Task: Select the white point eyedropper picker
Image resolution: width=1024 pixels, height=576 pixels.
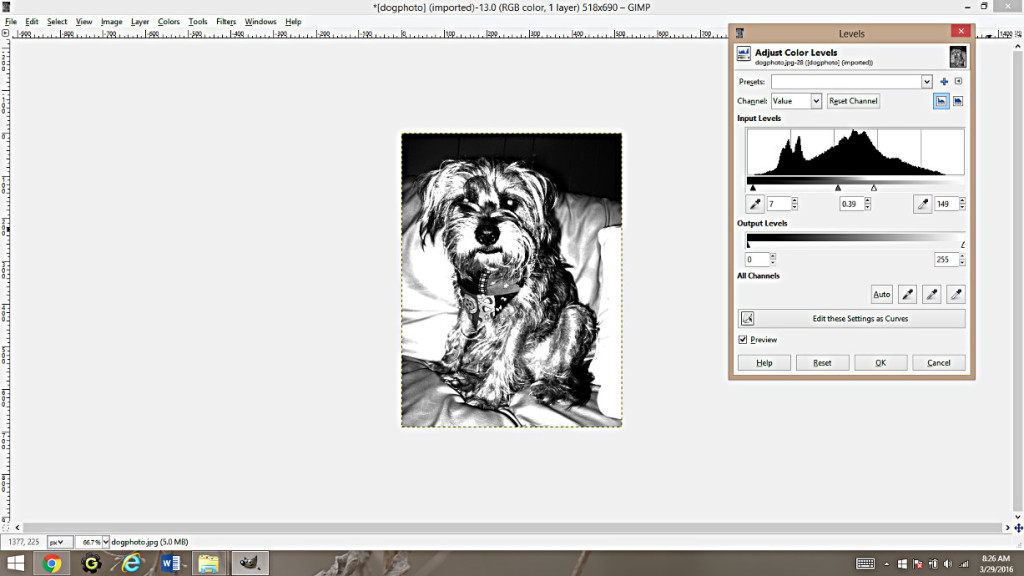Action: (958, 294)
